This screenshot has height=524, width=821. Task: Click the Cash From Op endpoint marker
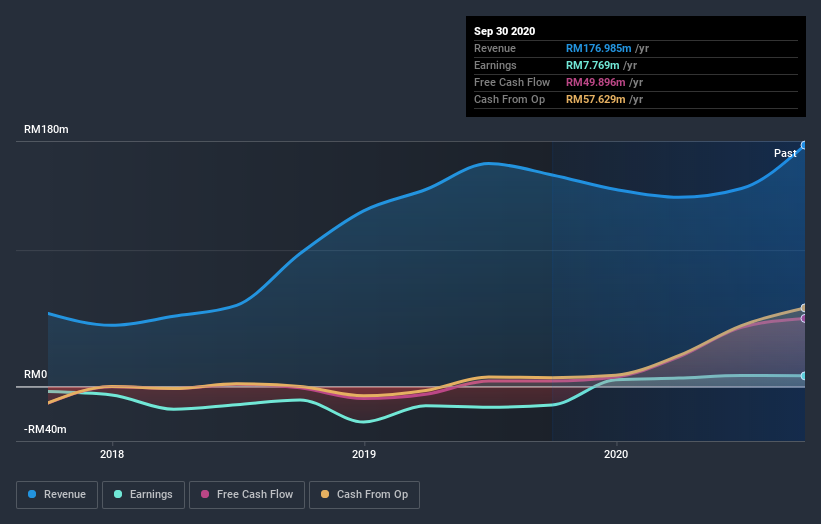click(x=804, y=308)
